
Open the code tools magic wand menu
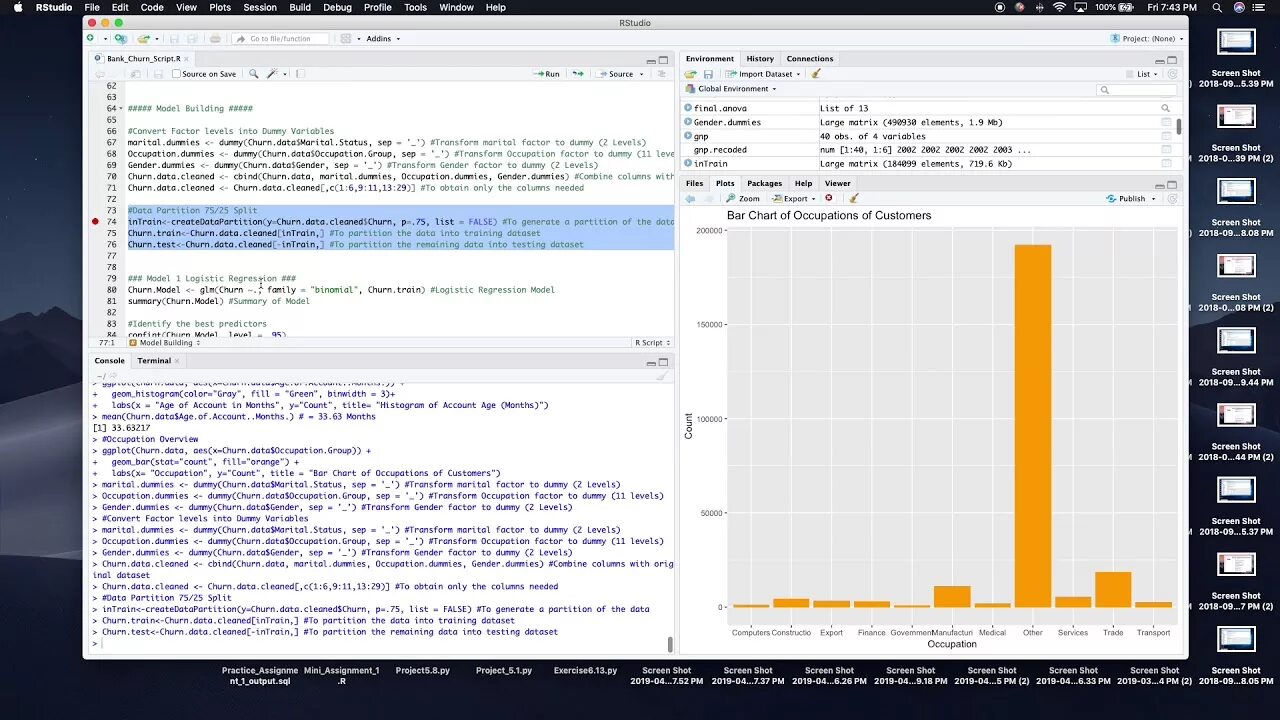pyautogui.click(x=274, y=74)
